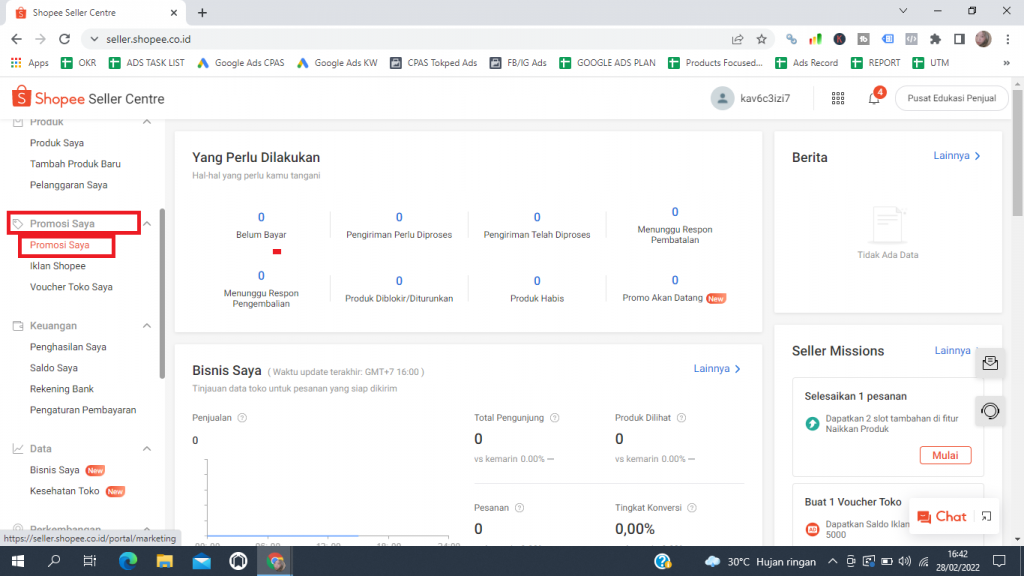Image resolution: width=1024 pixels, height=576 pixels.
Task: Reload the page with refresh icon
Action: pyautogui.click(x=64, y=39)
